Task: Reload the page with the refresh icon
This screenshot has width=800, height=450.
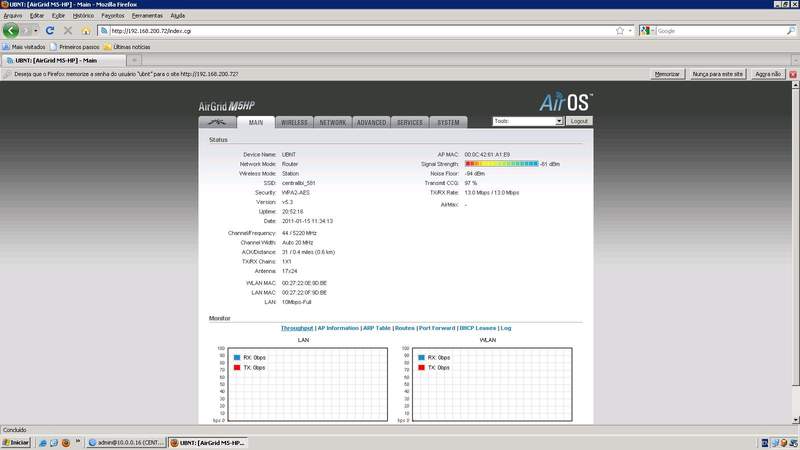Action: (x=49, y=31)
